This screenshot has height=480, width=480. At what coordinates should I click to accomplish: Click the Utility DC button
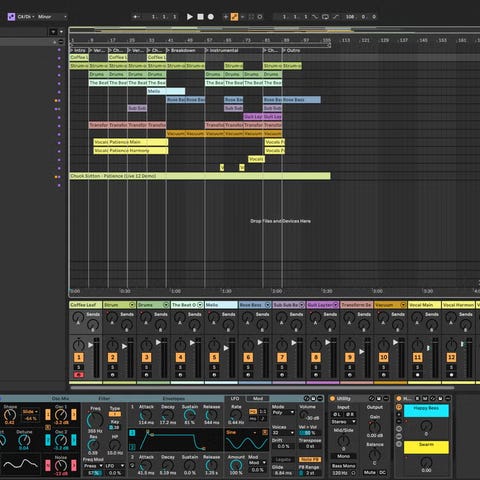pyautogui.click(x=382, y=472)
